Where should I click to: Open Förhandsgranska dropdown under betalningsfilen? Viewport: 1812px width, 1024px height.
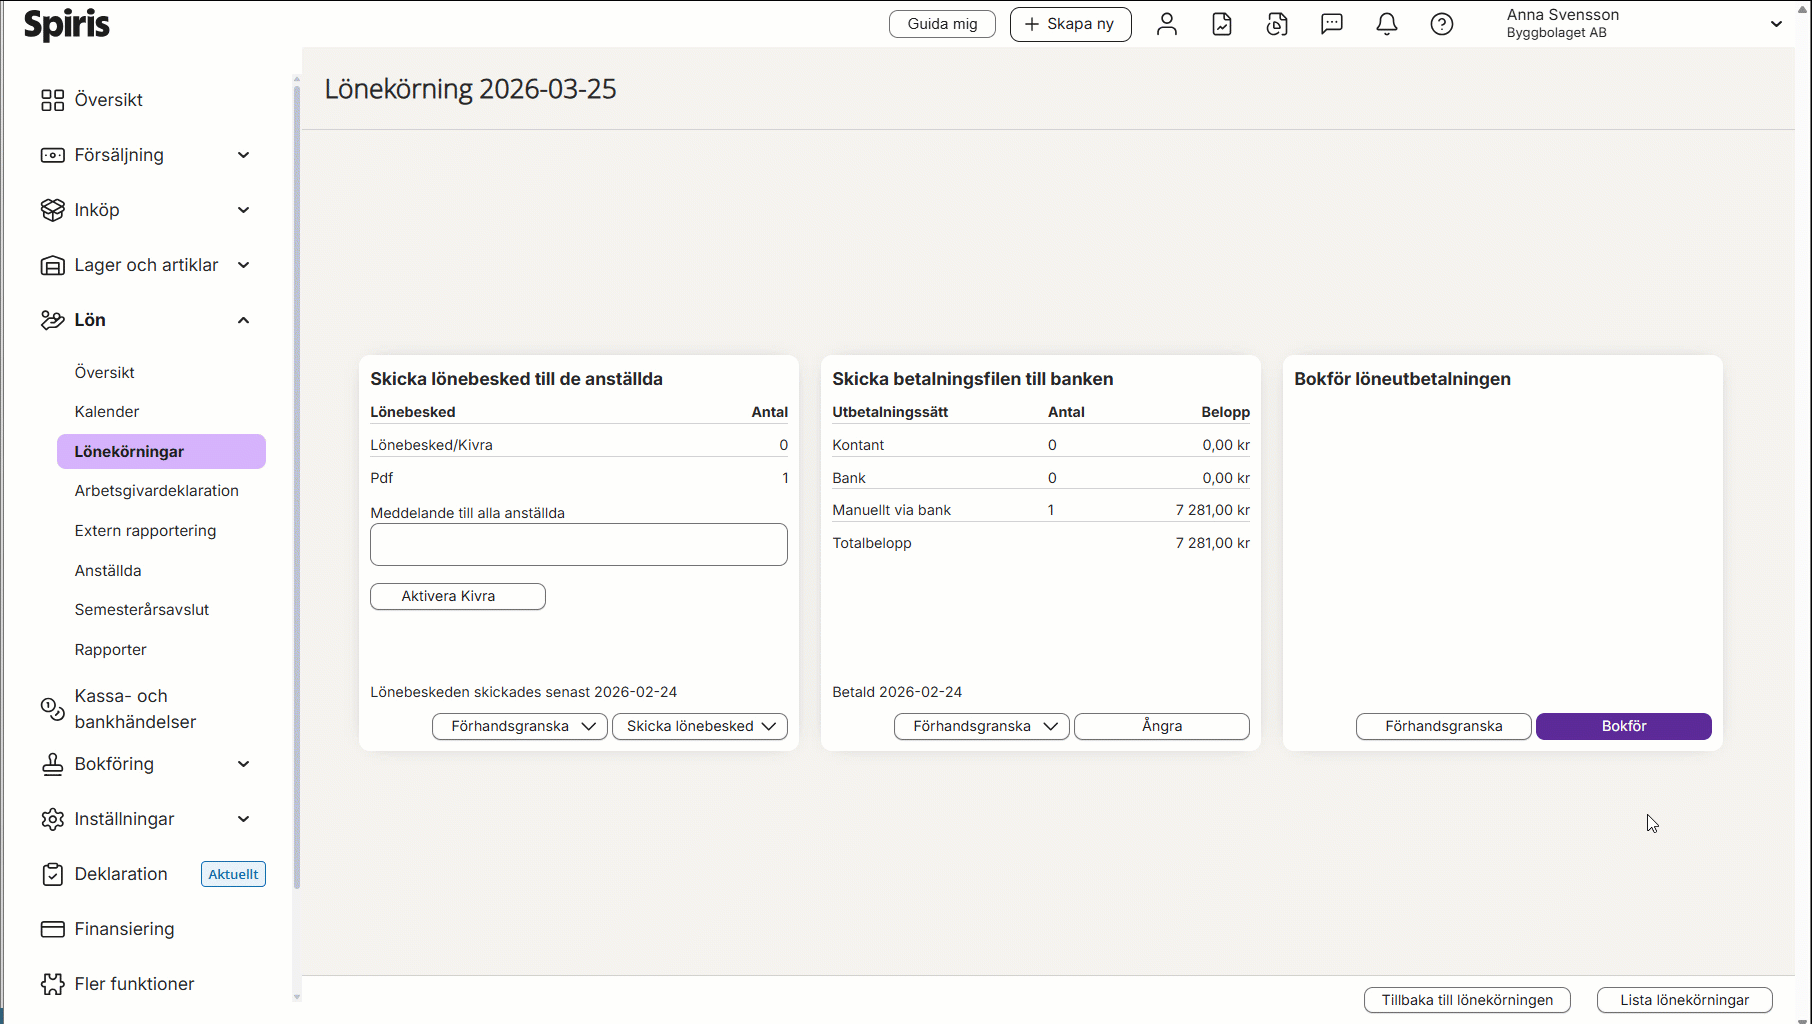(x=981, y=726)
